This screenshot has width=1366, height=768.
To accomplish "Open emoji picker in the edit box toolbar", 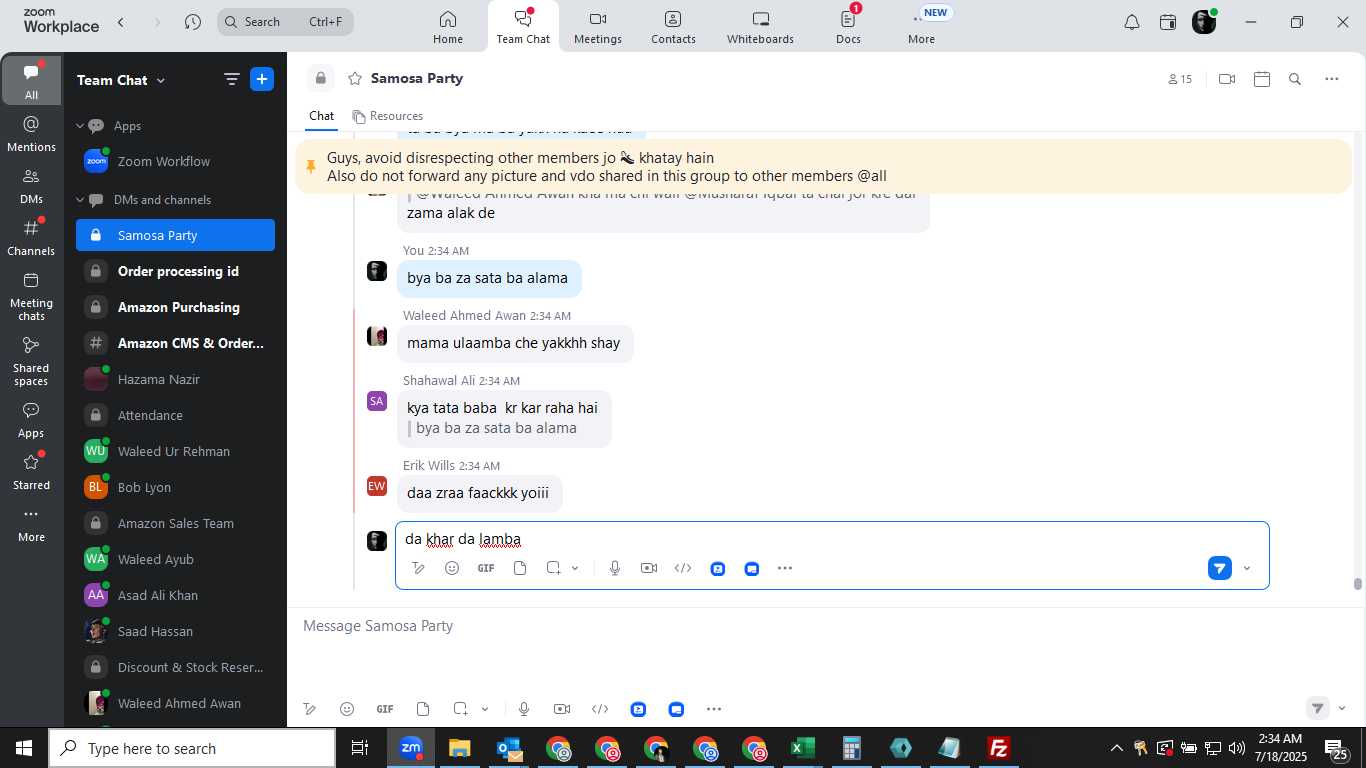I will [452, 568].
